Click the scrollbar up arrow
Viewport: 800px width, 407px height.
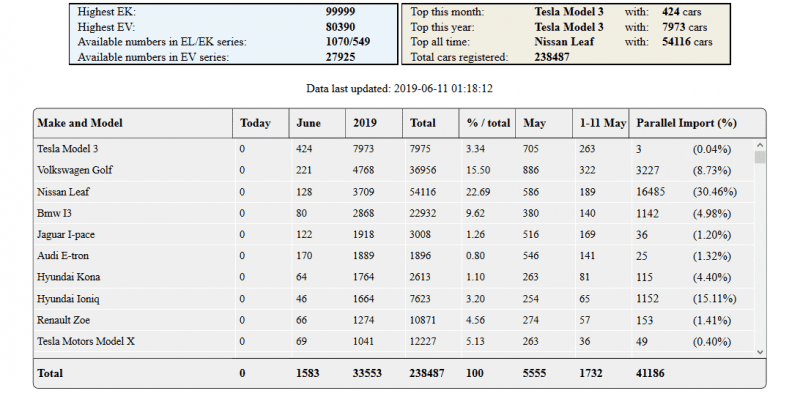click(760, 145)
